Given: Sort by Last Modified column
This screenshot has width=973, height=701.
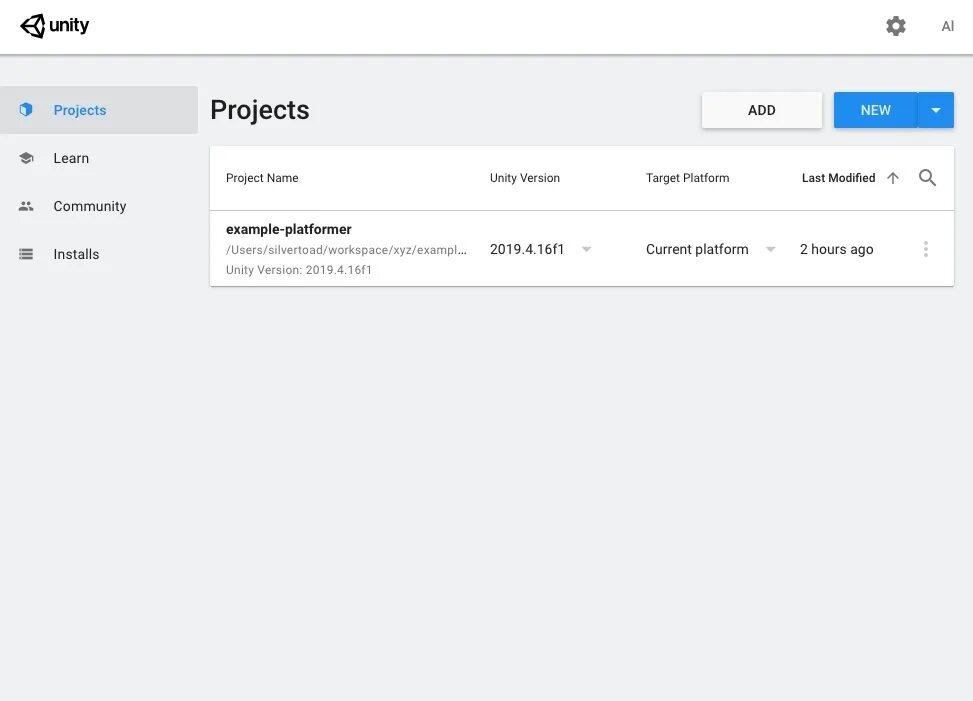Looking at the screenshot, I should pos(838,178).
